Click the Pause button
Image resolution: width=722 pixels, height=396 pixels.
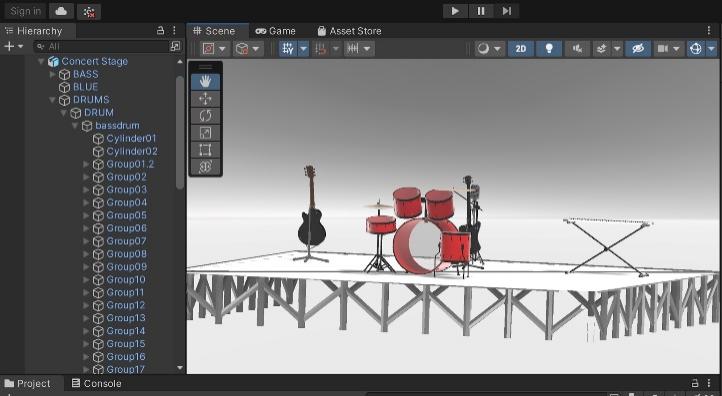pyautogui.click(x=481, y=11)
